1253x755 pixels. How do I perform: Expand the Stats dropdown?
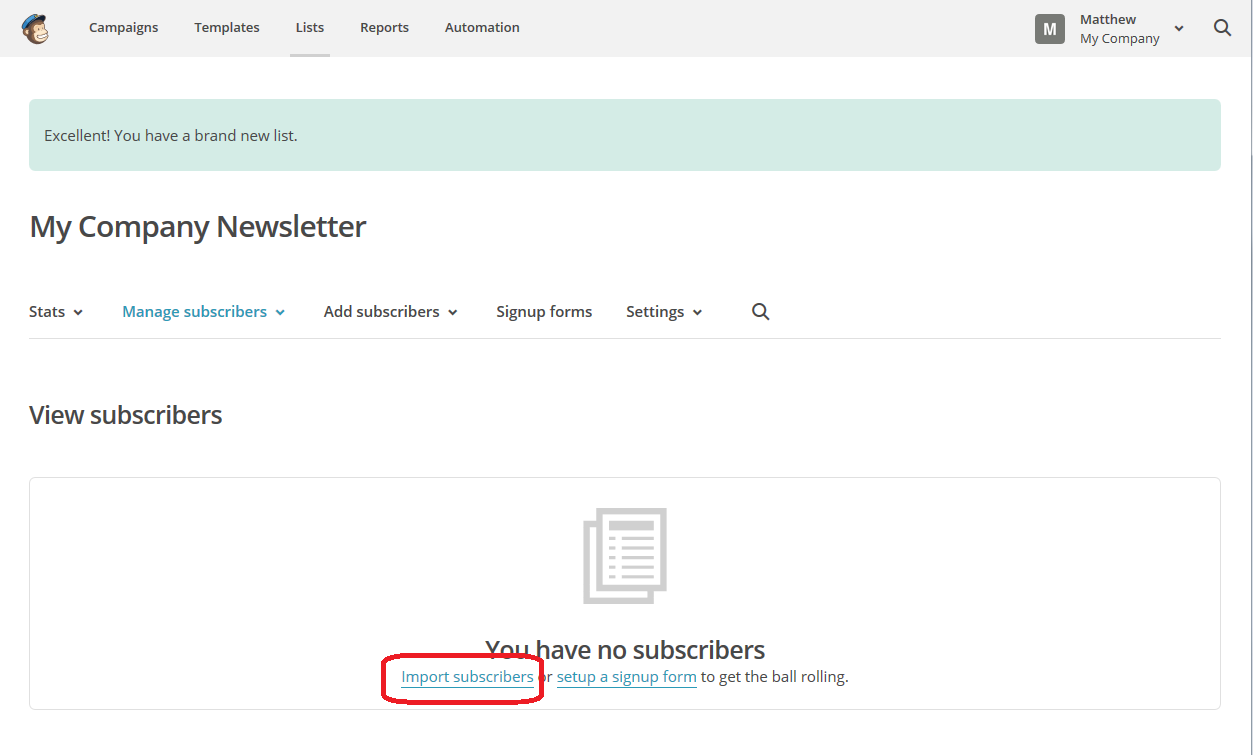pyautogui.click(x=56, y=312)
